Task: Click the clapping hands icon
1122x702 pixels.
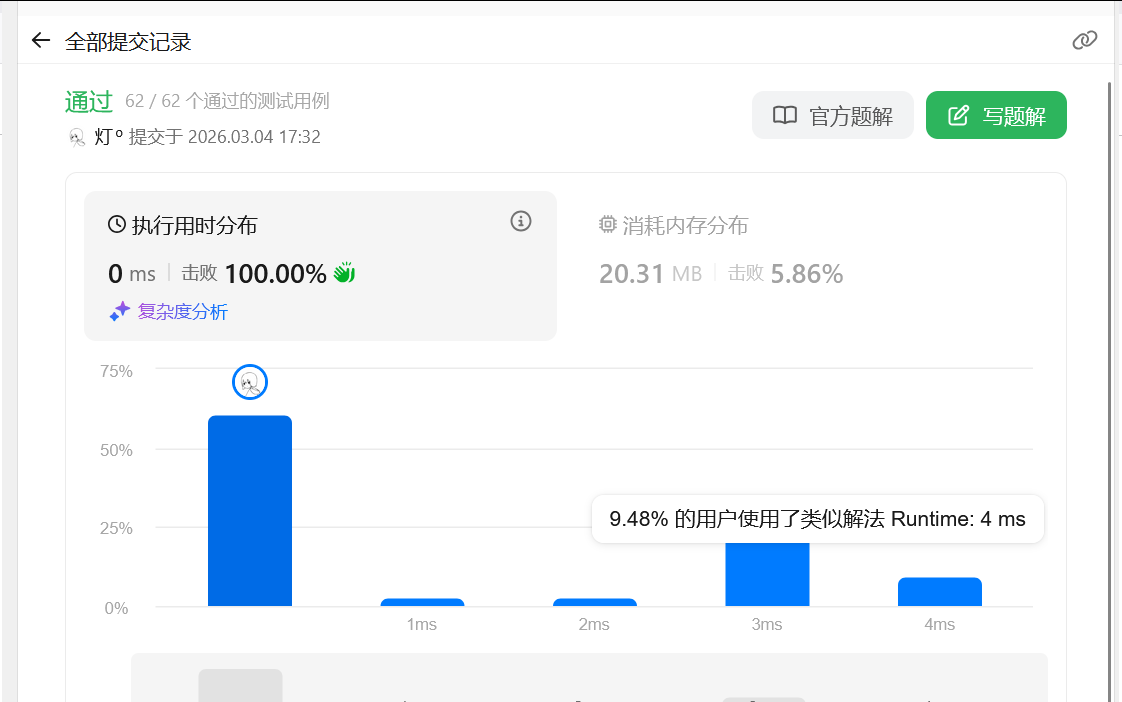Action: coord(344,273)
